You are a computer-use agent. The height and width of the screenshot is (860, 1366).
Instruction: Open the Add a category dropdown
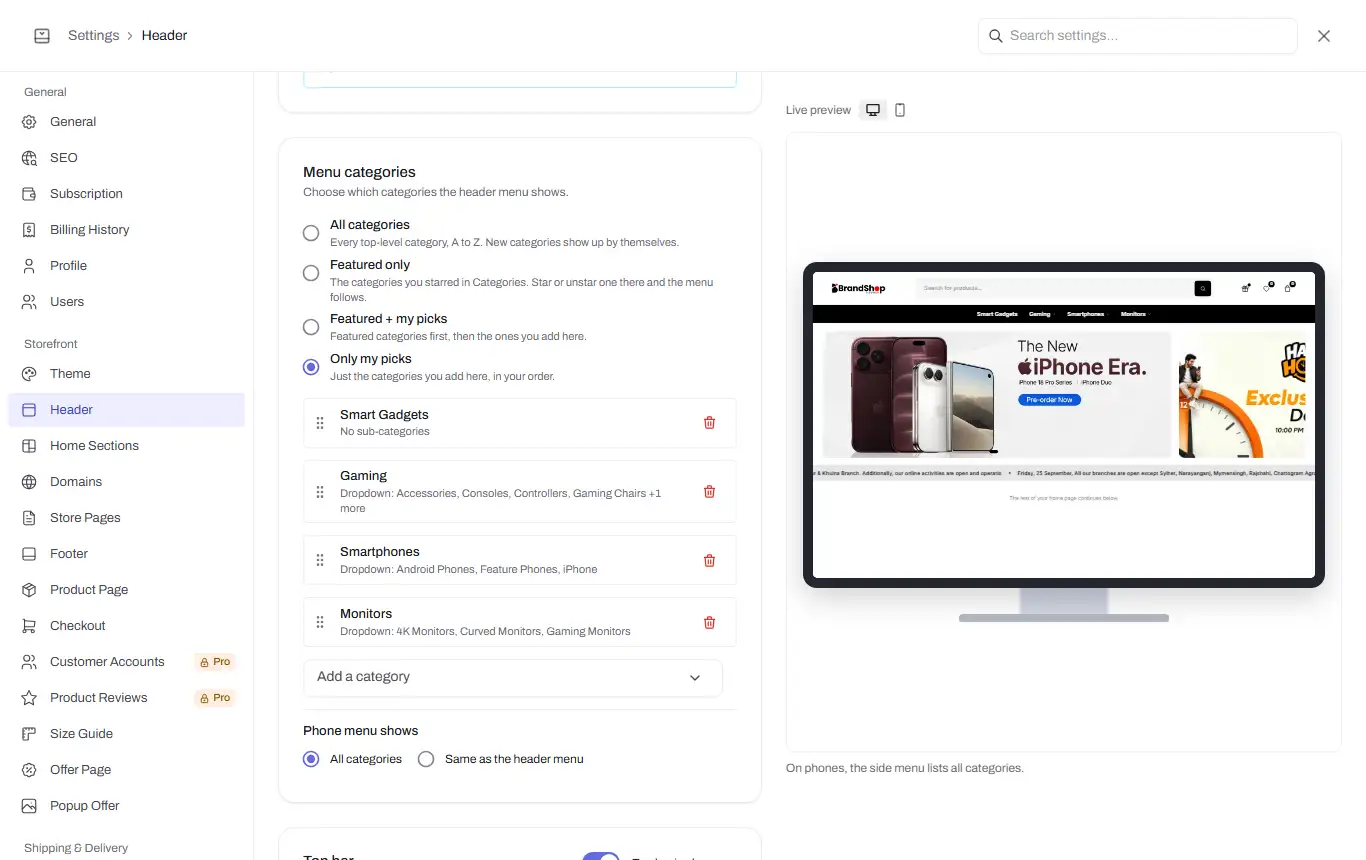point(512,677)
